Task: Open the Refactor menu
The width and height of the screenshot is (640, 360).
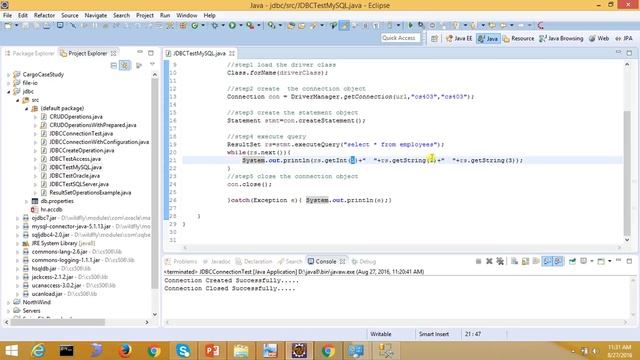Action: pos(44,15)
